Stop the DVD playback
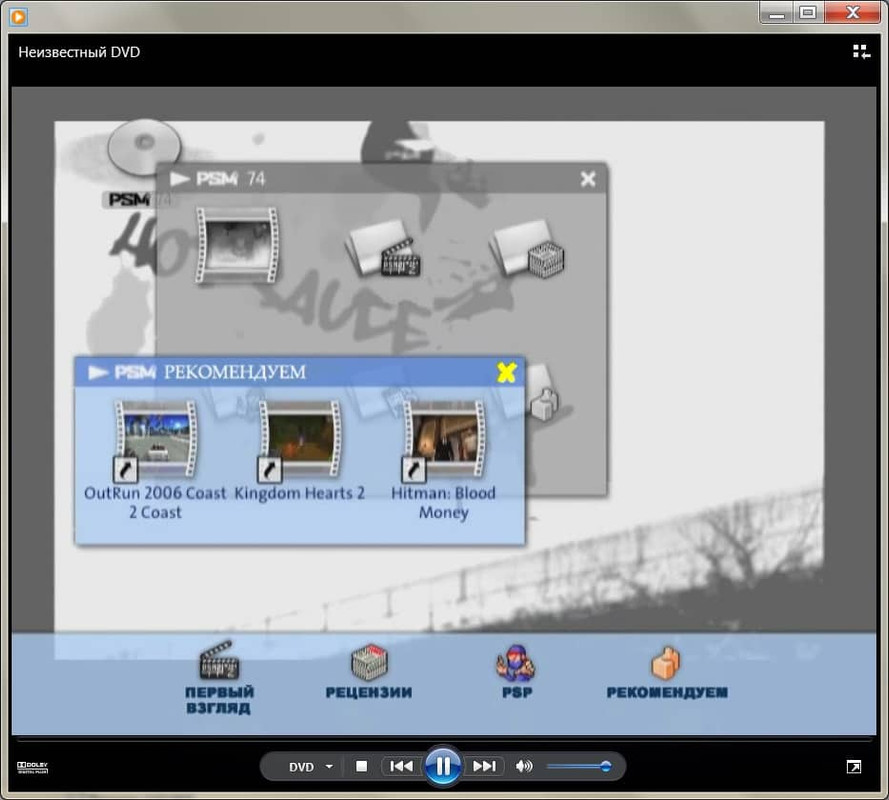This screenshot has height=800, width=889. point(361,767)
